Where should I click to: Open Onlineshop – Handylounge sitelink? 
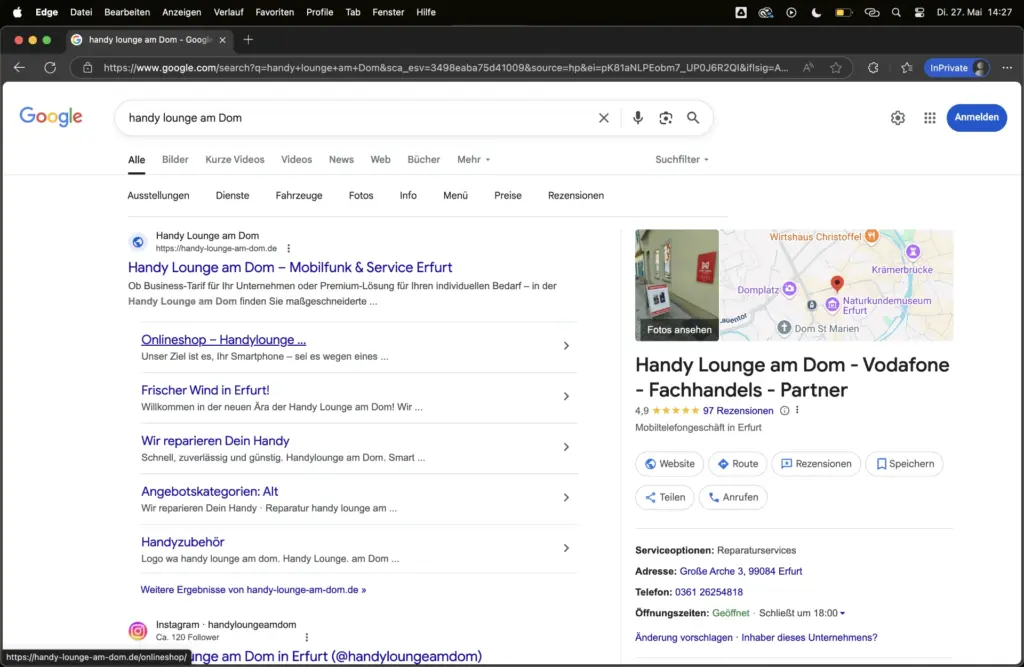click(x=224, y=340)
